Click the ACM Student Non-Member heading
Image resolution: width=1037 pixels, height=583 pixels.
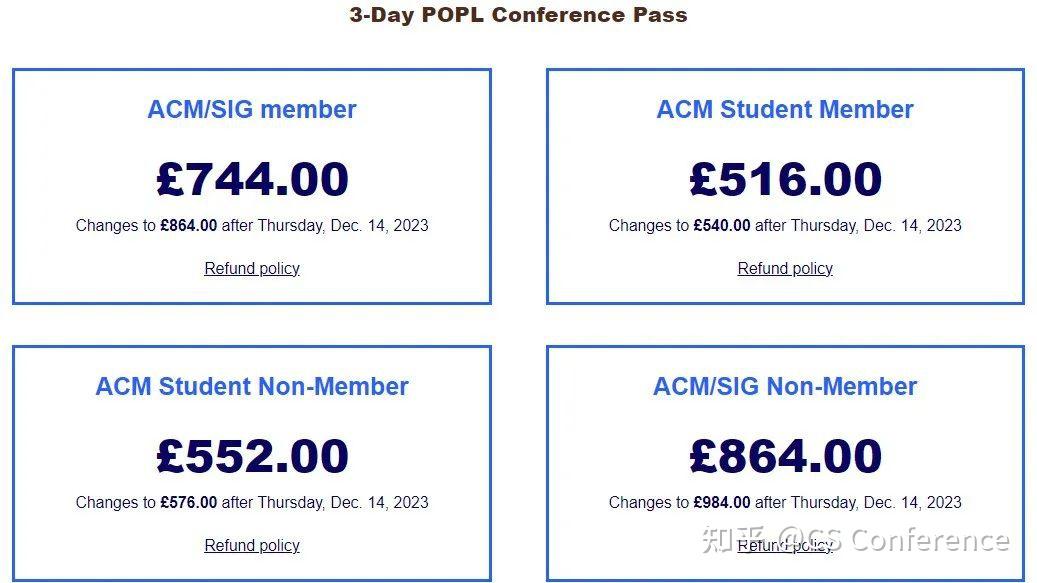click(x=251, y=387)
